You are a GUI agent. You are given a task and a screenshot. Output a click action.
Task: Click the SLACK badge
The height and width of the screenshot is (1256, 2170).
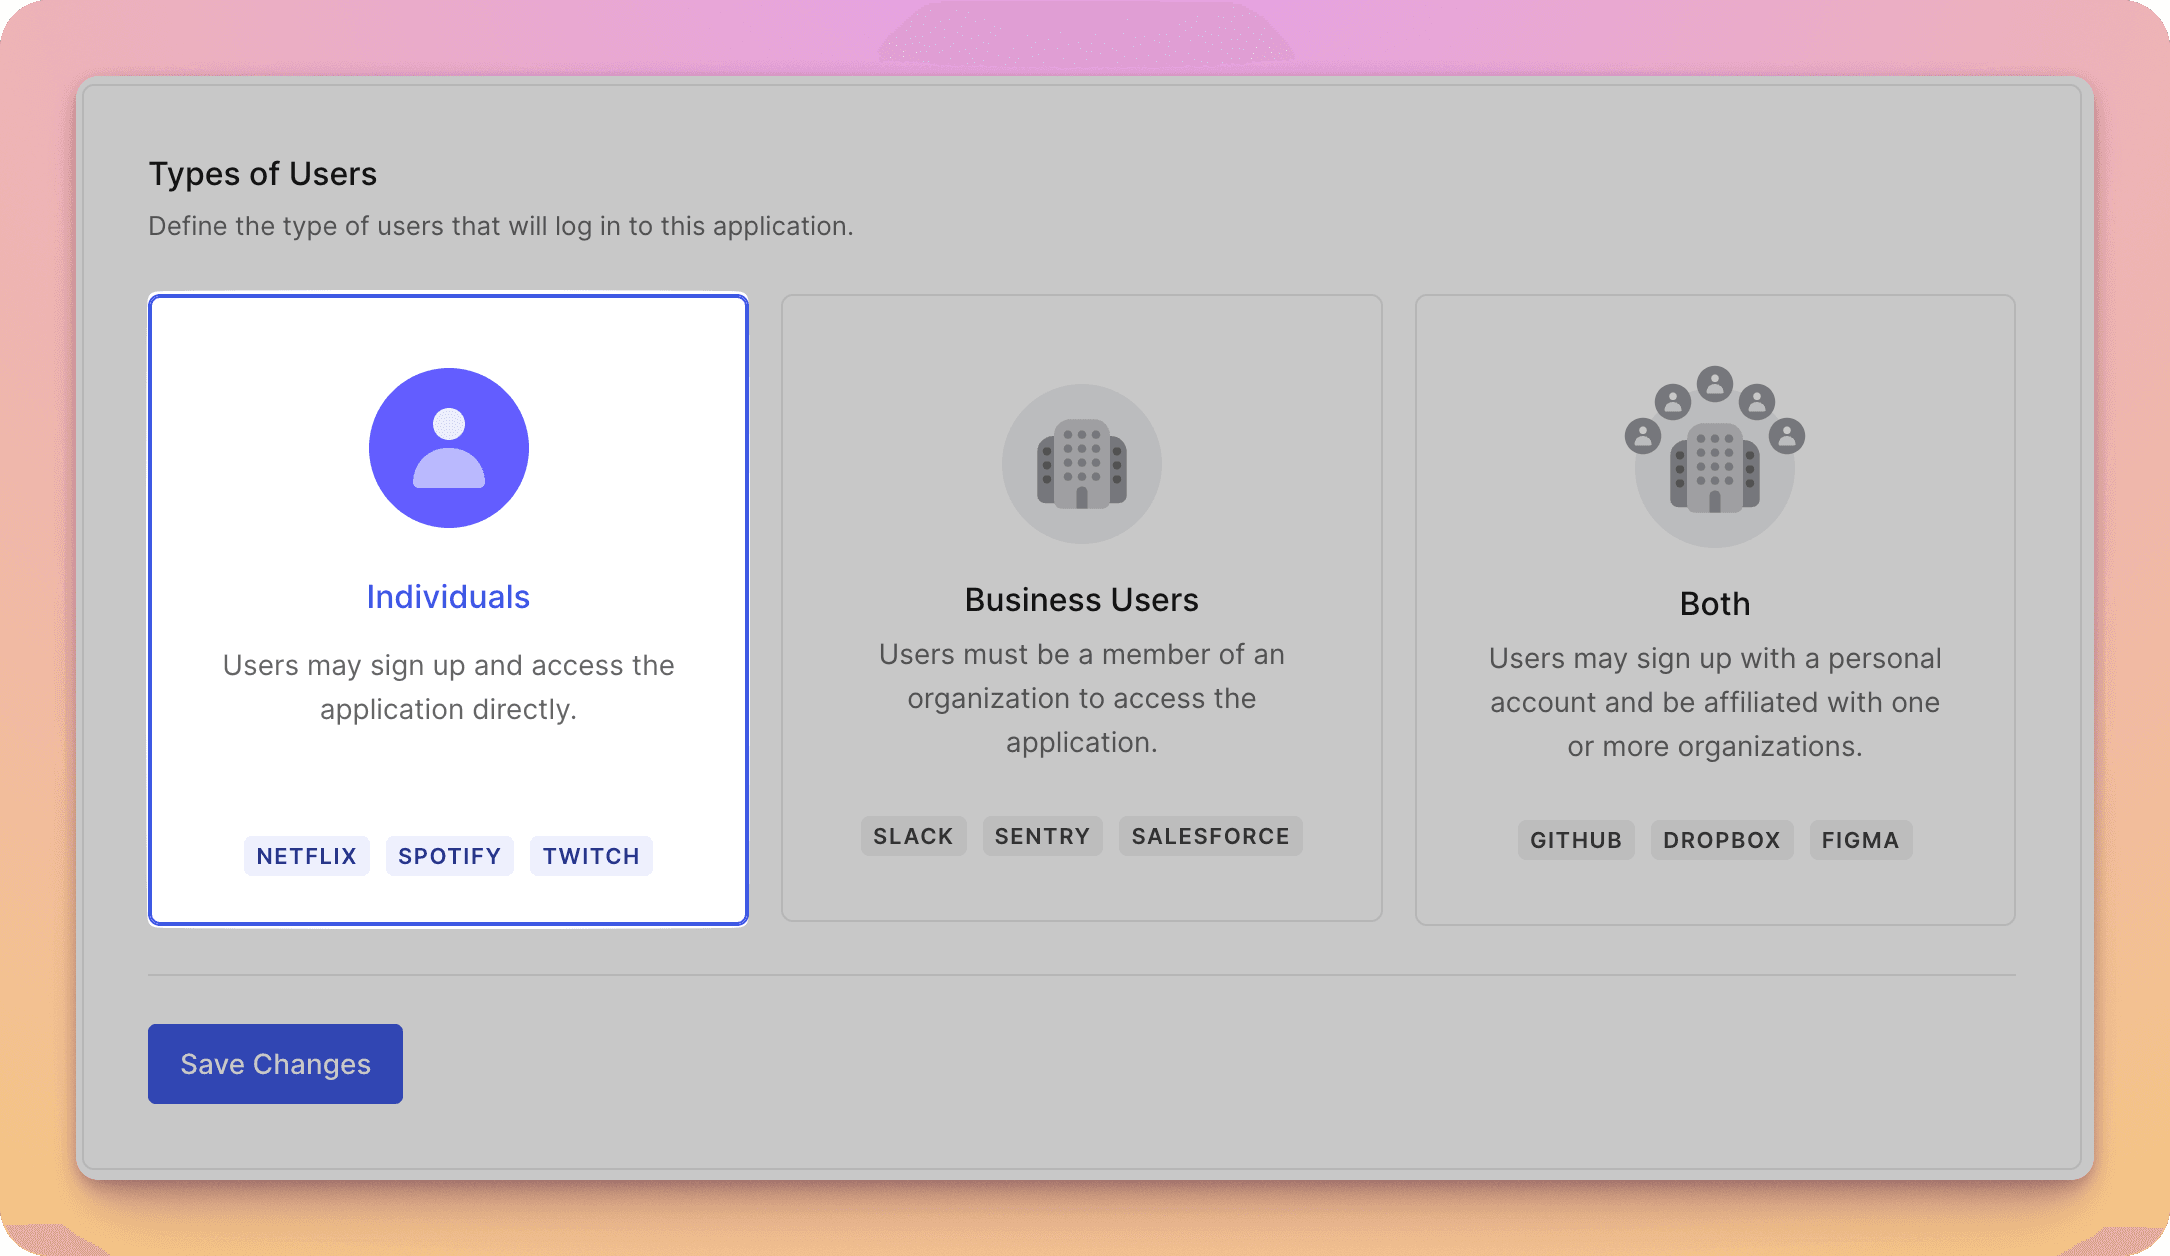click(x=913, y=835)
